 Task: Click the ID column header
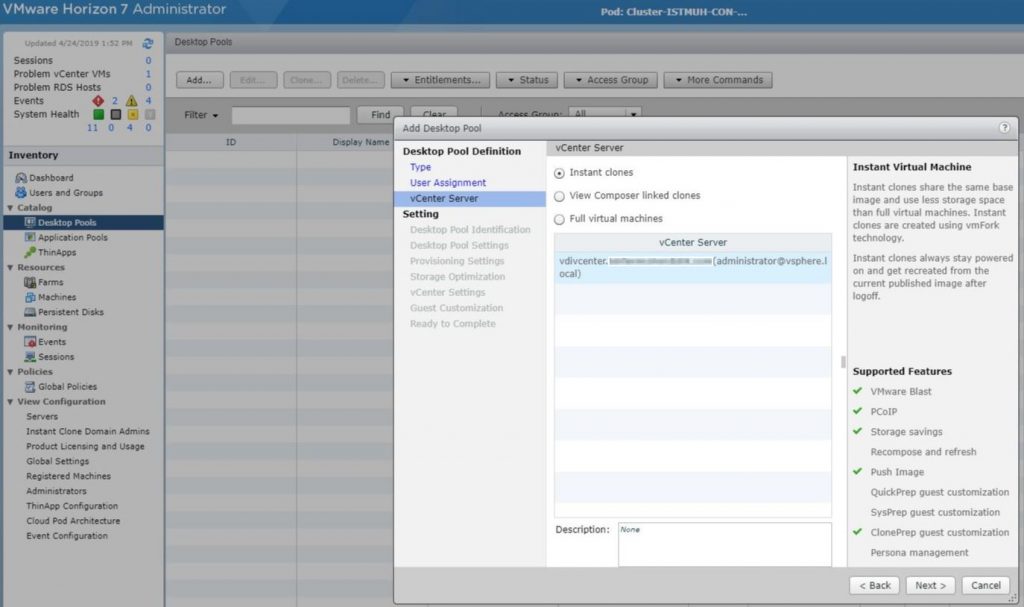pos(231,142)
